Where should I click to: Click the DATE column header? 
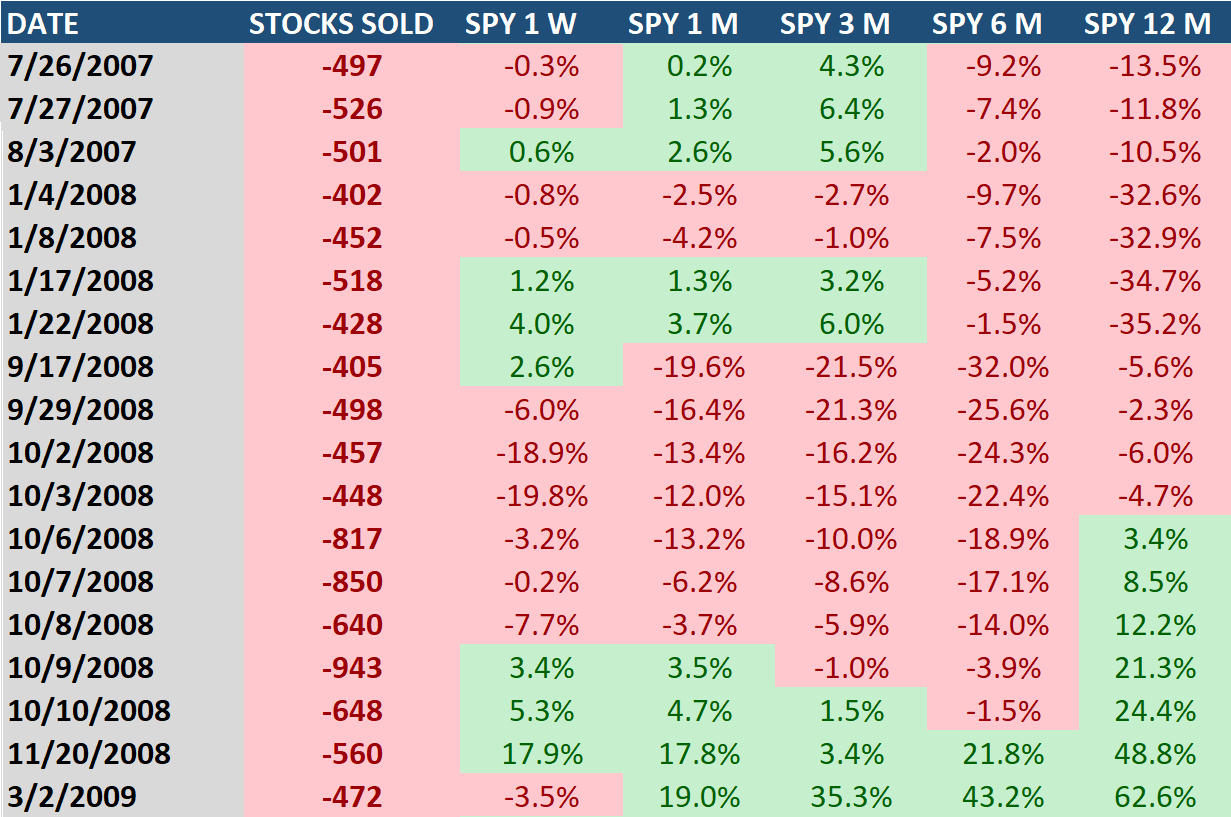(x=43, y=23)
